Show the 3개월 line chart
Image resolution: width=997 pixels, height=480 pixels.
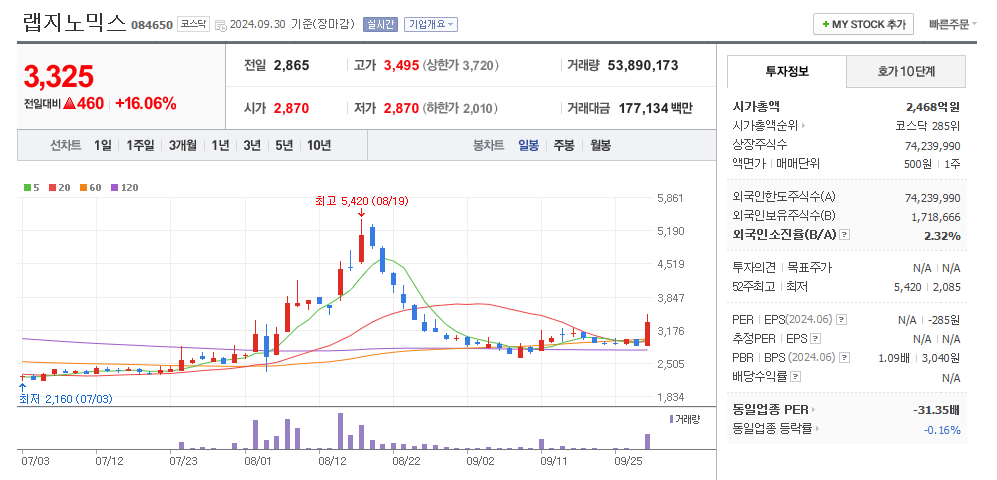pos(183,146)
